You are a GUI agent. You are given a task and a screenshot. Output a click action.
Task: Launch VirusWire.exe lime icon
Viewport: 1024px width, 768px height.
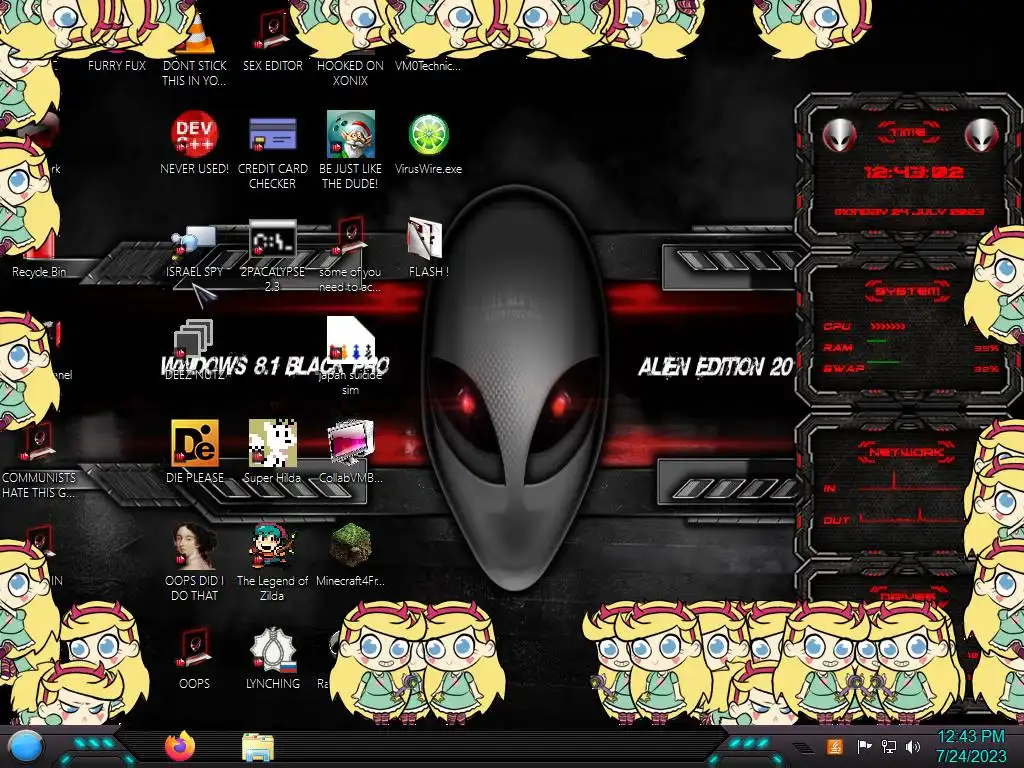click(428, 135)
